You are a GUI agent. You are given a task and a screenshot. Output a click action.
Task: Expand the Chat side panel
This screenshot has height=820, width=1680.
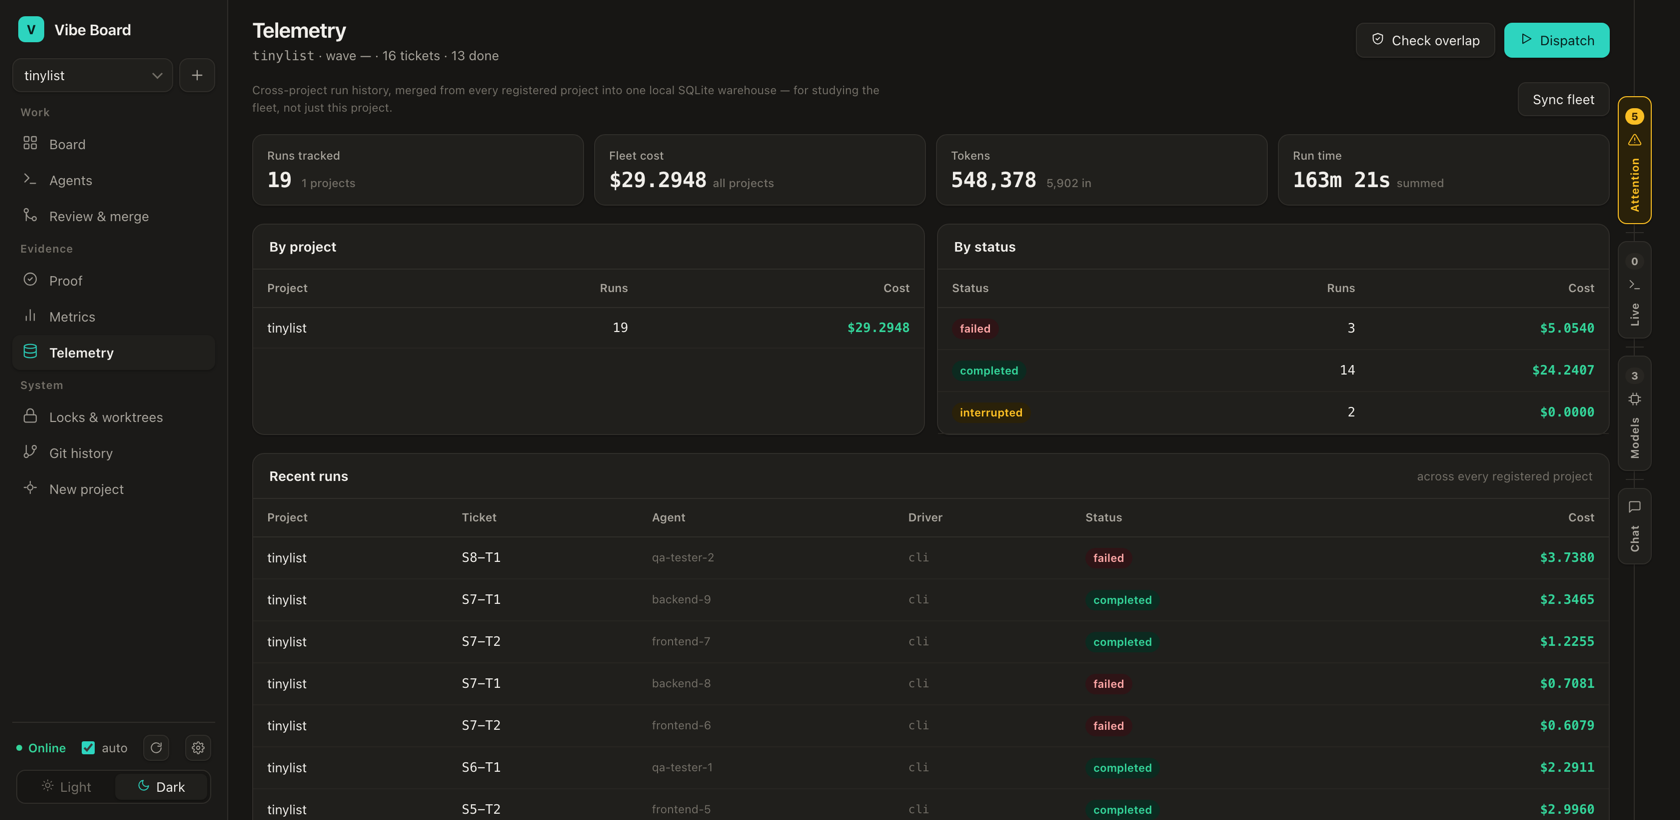point(1634,526)
